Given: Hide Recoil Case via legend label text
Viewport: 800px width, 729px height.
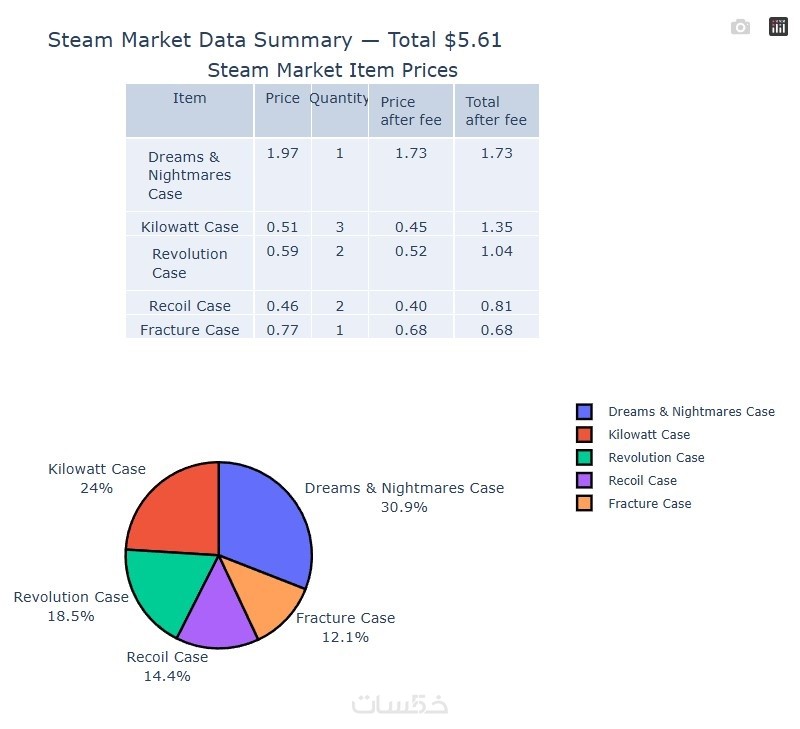Looking at the screenshot, I should (642, 481).
